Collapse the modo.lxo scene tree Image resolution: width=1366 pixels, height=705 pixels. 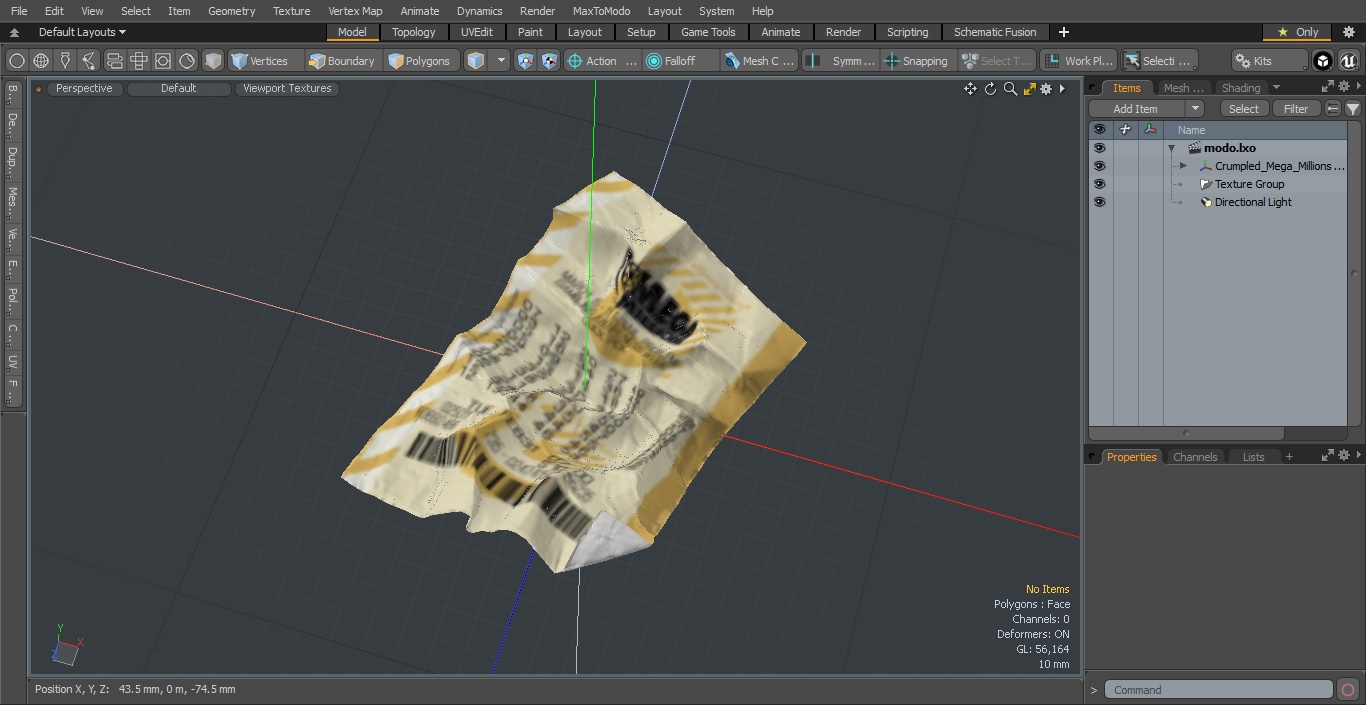pos(1171,148)
